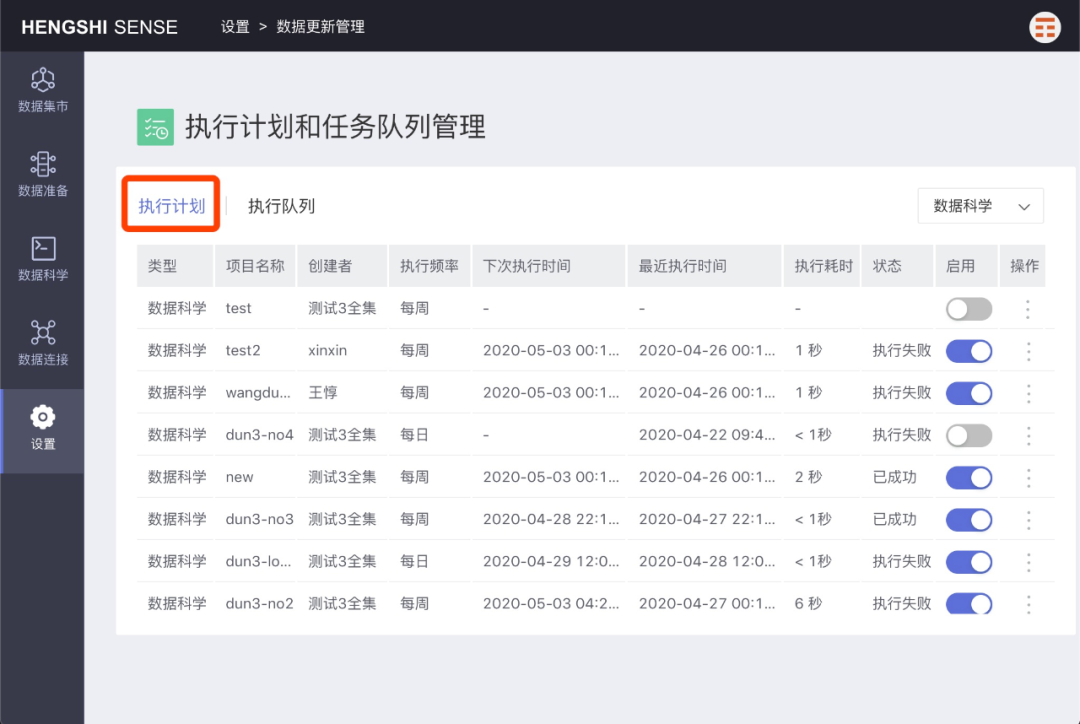This screenshot has width=1080, height=724.
Task: Open the actions menu for dun3-no2
Action: click(1028, 603)
